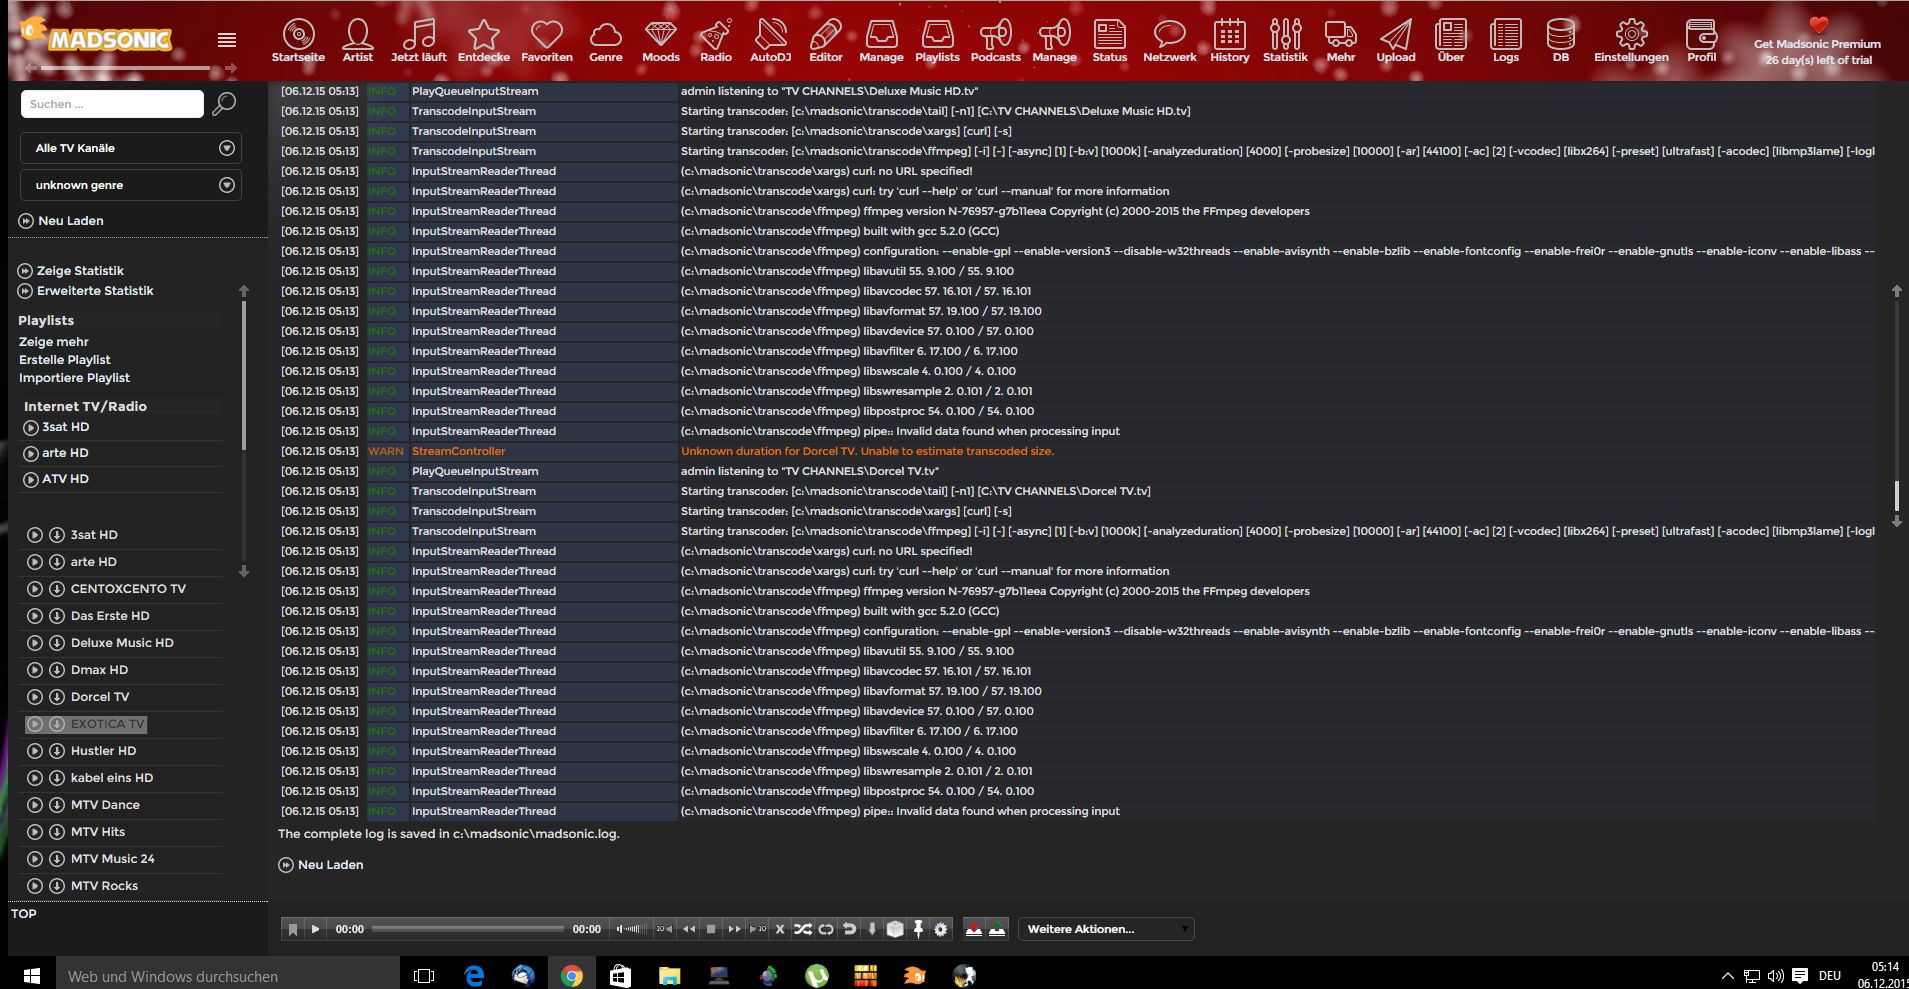1909x989 pixels.
Task: Click 'Neu Laden' below the log
Action: click(x=330, y=865)
